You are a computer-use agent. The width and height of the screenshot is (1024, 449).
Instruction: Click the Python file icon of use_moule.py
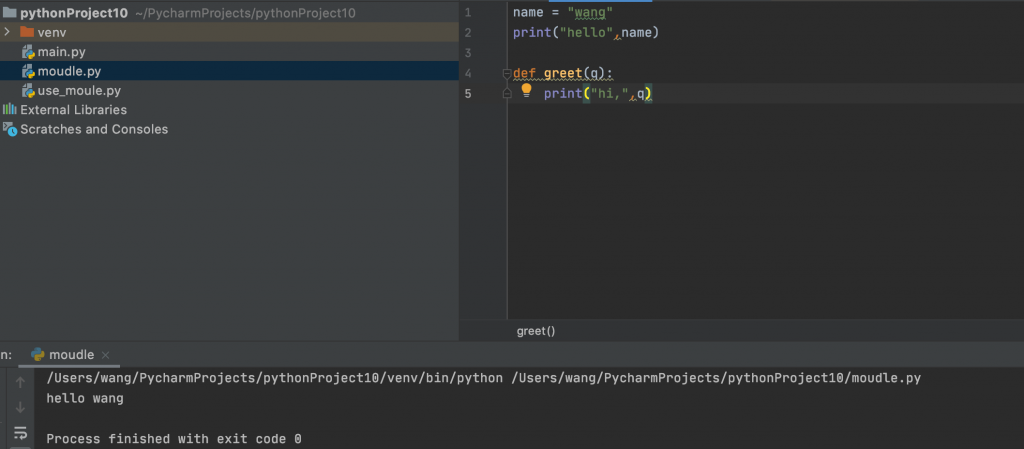[28, 91]
